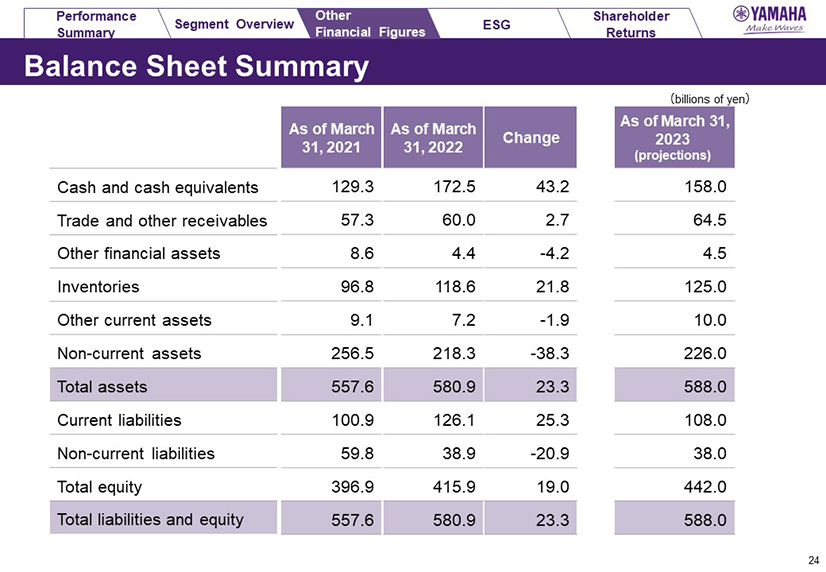Select the Cash and cash equivalents row label

[158, 187]
